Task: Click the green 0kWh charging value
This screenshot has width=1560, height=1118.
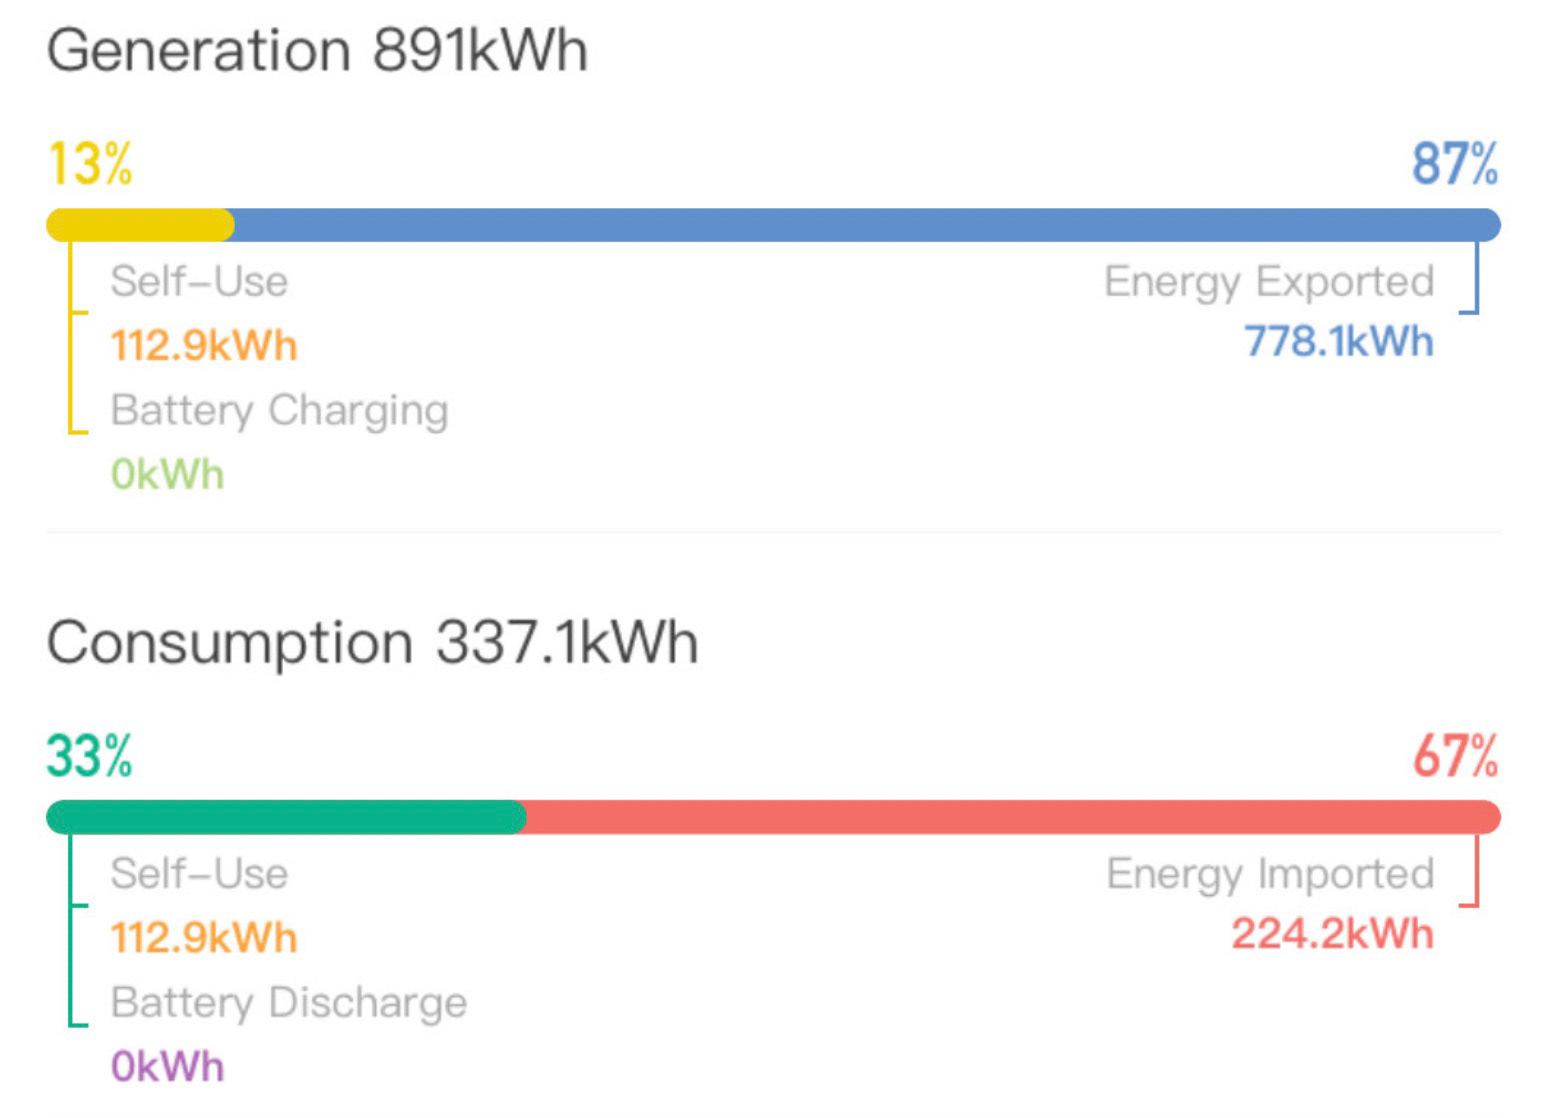Action: point(167,474)
